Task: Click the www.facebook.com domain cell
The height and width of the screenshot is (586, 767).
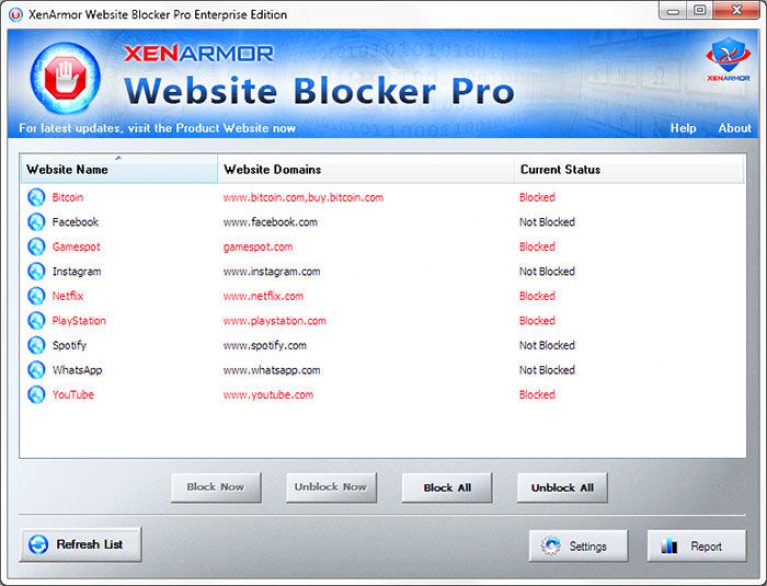Action: (x=270, y=222)
